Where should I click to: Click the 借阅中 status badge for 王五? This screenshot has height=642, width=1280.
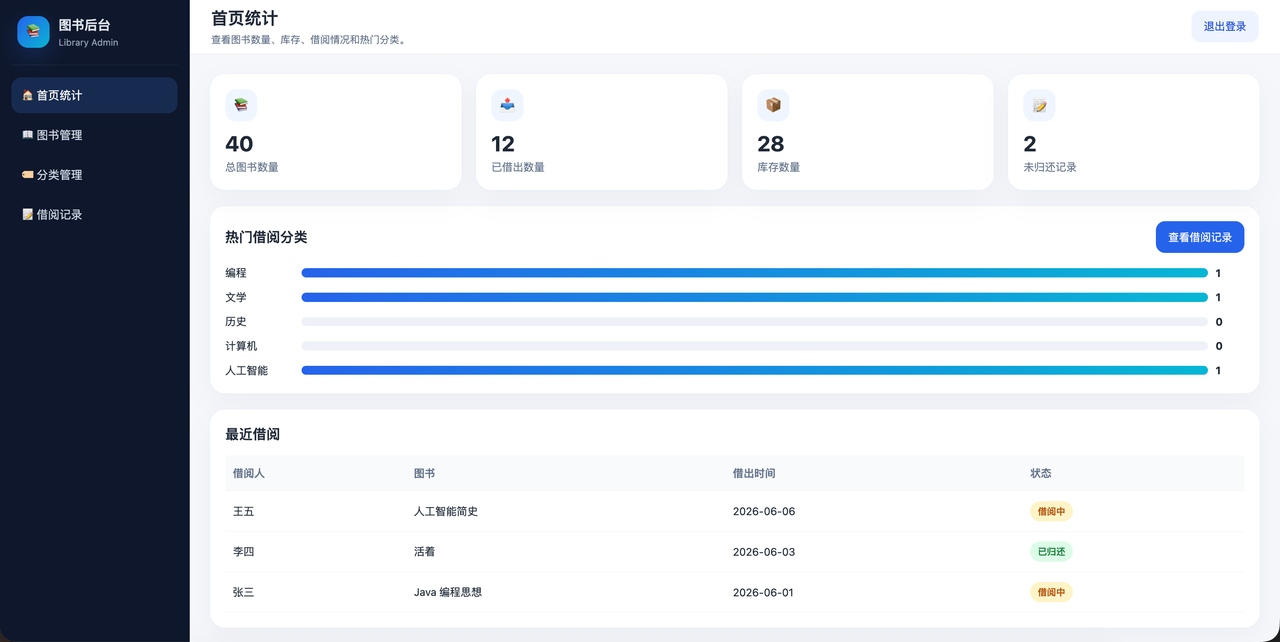[1051, 511]
